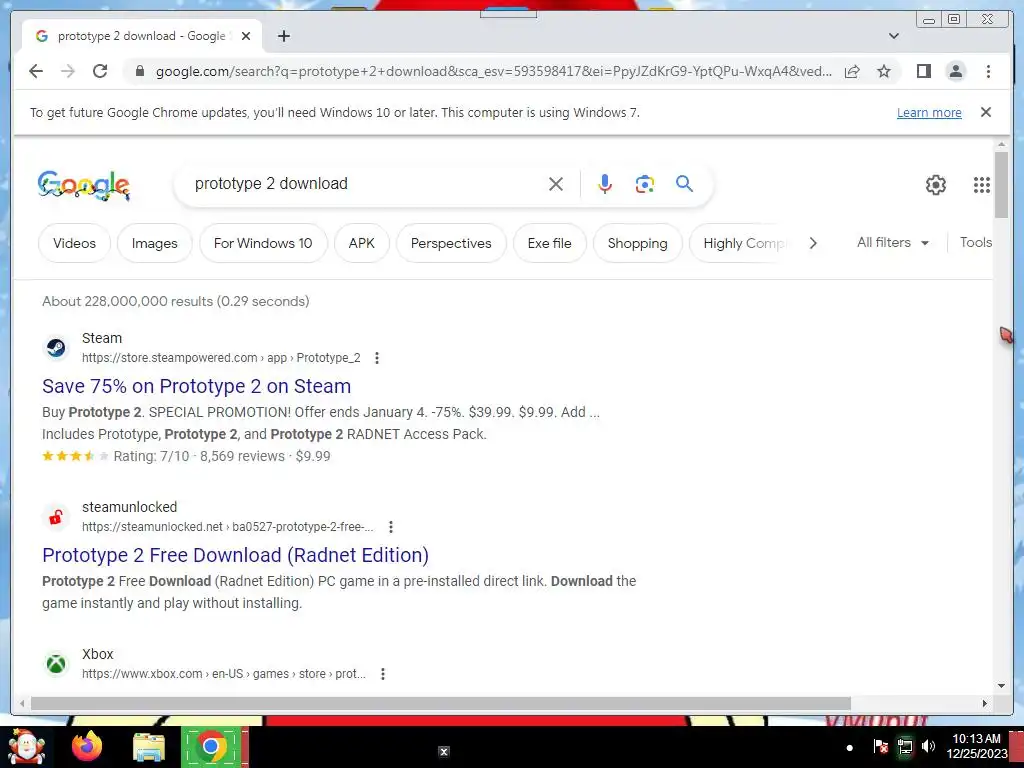View site info via padlock icon
1024x768 pixels.
click(139, 71)
